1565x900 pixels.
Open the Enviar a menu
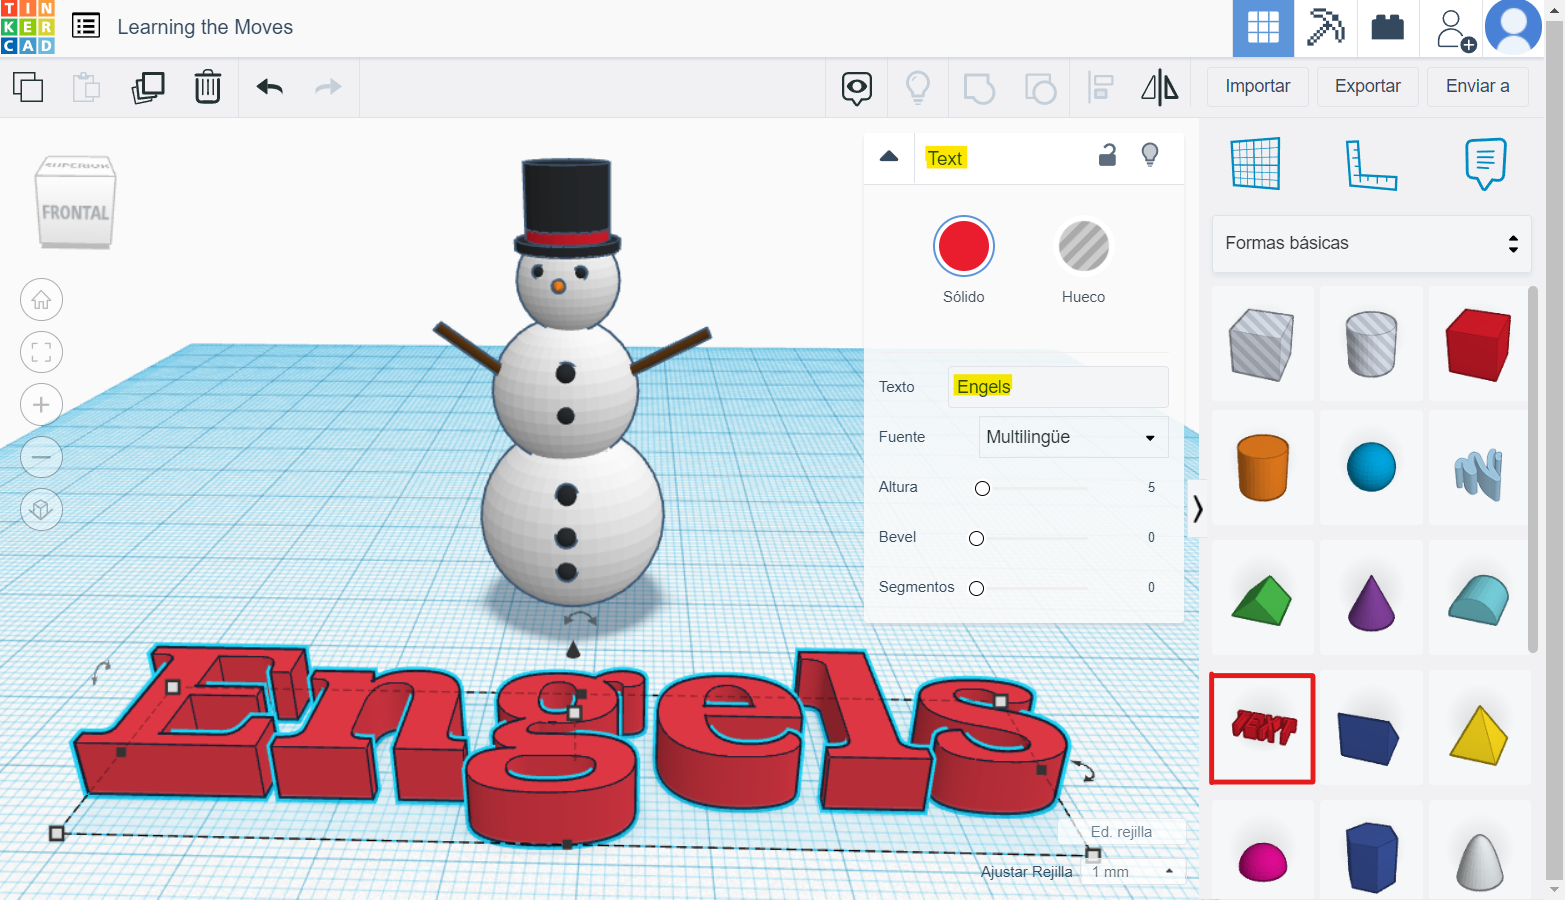click(x=1478, y=86)
